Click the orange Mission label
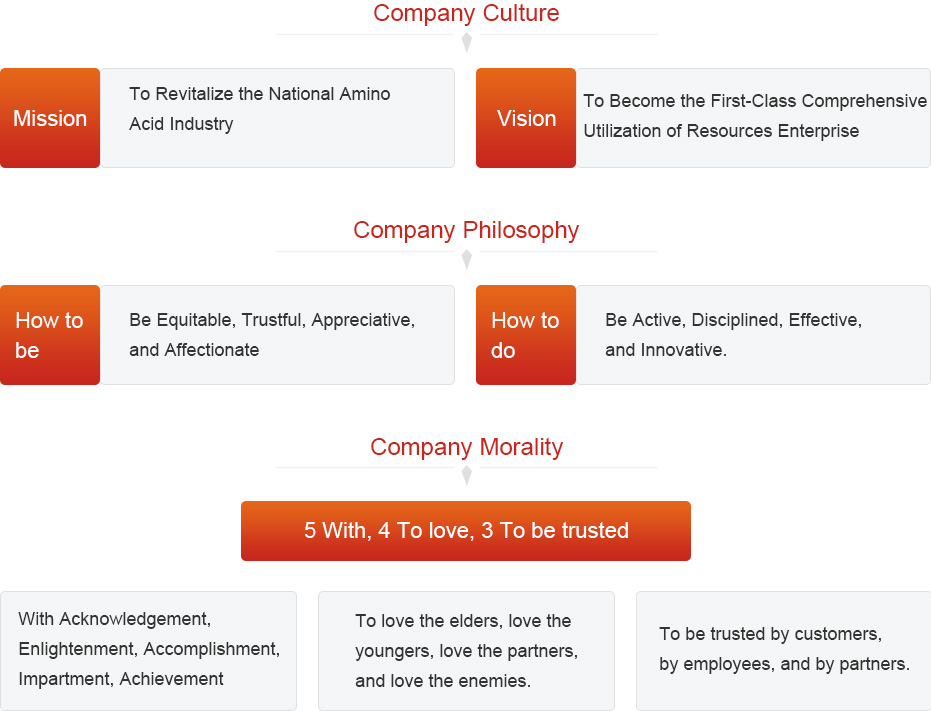The width and height of the screenshot is (931, 711). [50, 118]
